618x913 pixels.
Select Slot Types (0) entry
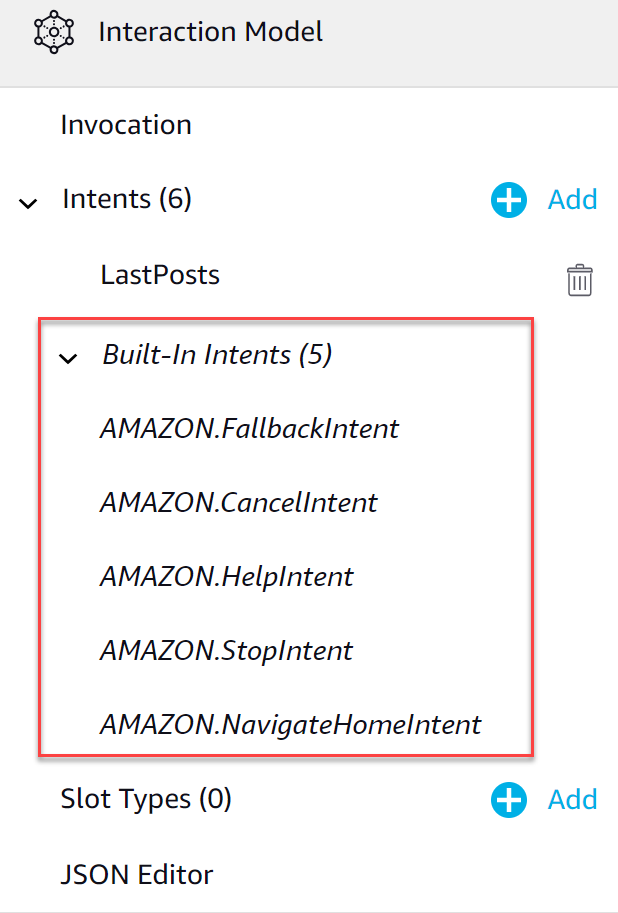pos(146,800)
